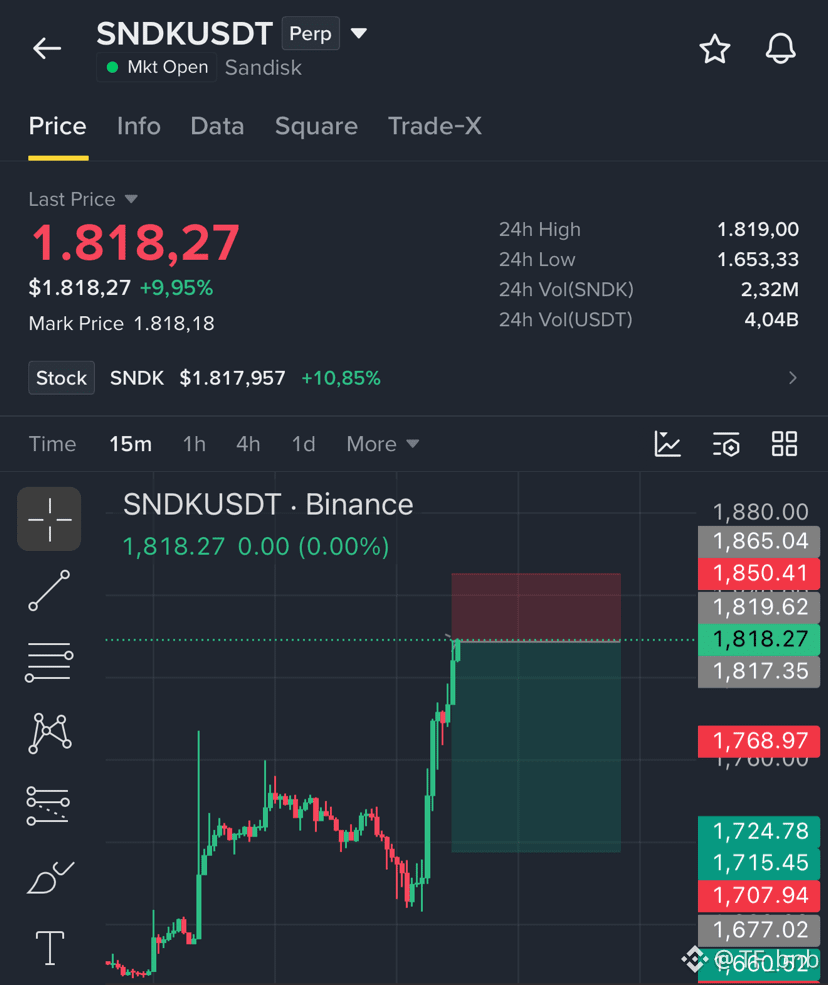Open the Last Price type dropdown
This screenshot has width=828, height=985.
click(x=131, y=199)
